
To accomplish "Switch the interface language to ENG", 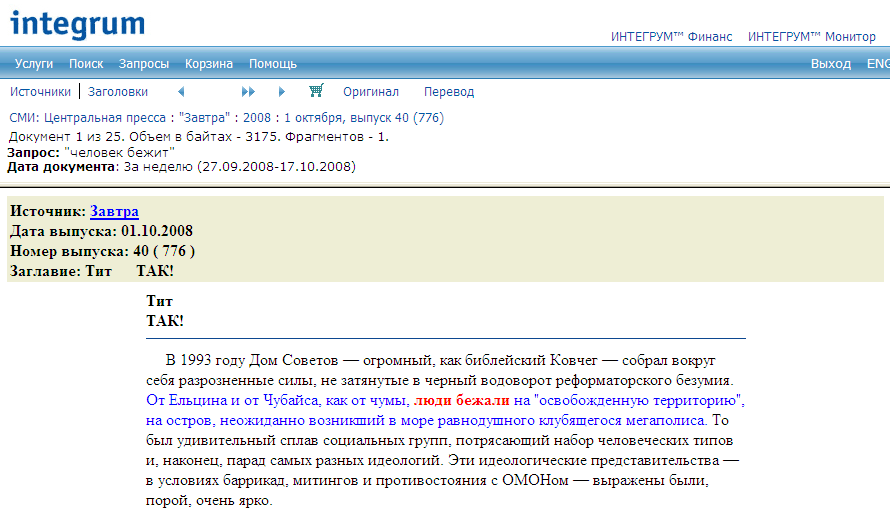I will coord(877,64).
